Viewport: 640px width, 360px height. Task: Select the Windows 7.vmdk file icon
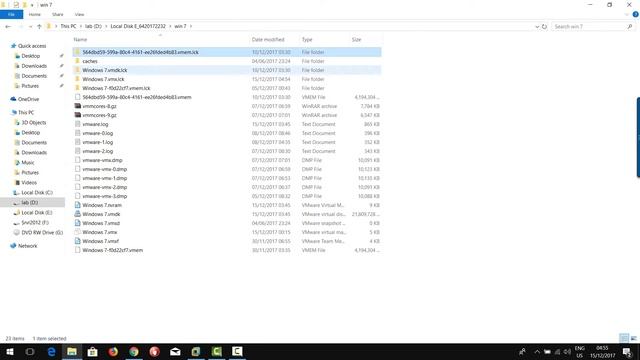[x=78, y=214]
